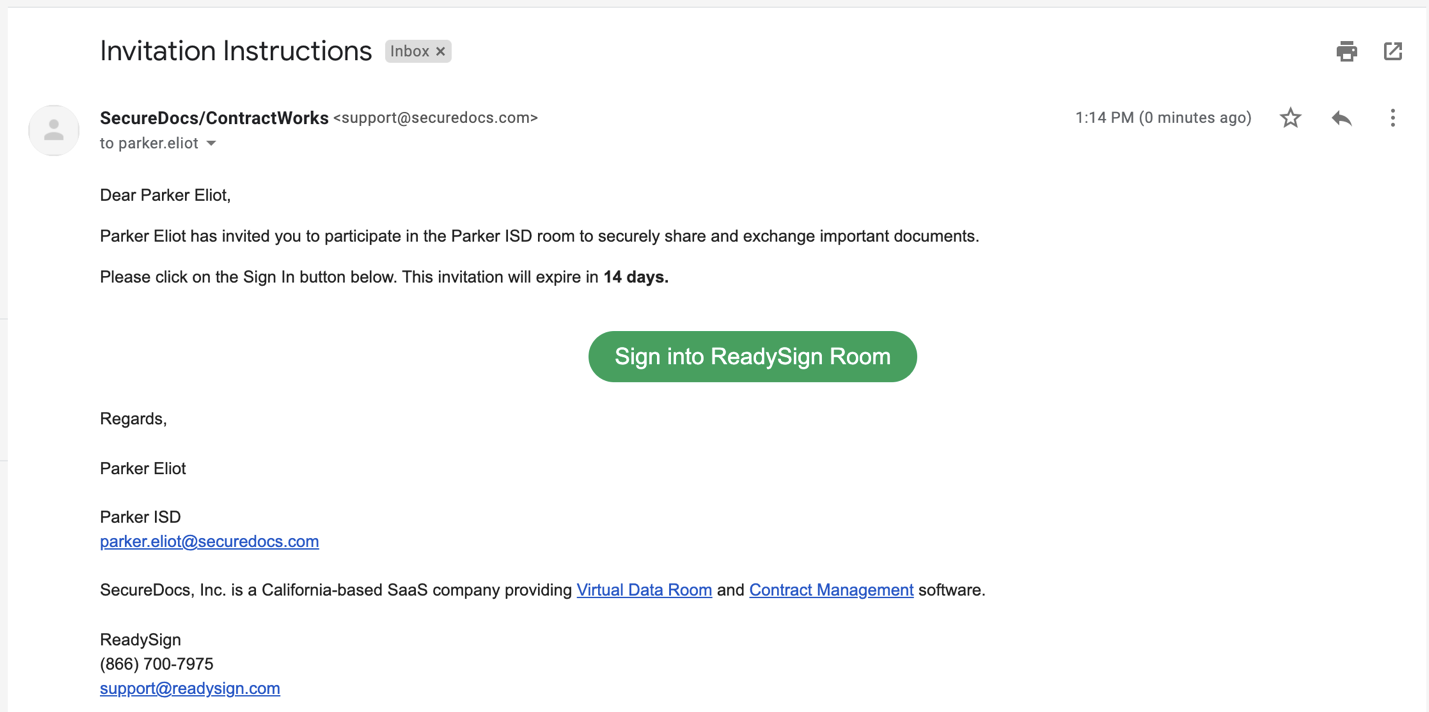Select the sender name SecureDocs/ContractWorks
The image size is (1429, 712).
[x=214, y=118]
